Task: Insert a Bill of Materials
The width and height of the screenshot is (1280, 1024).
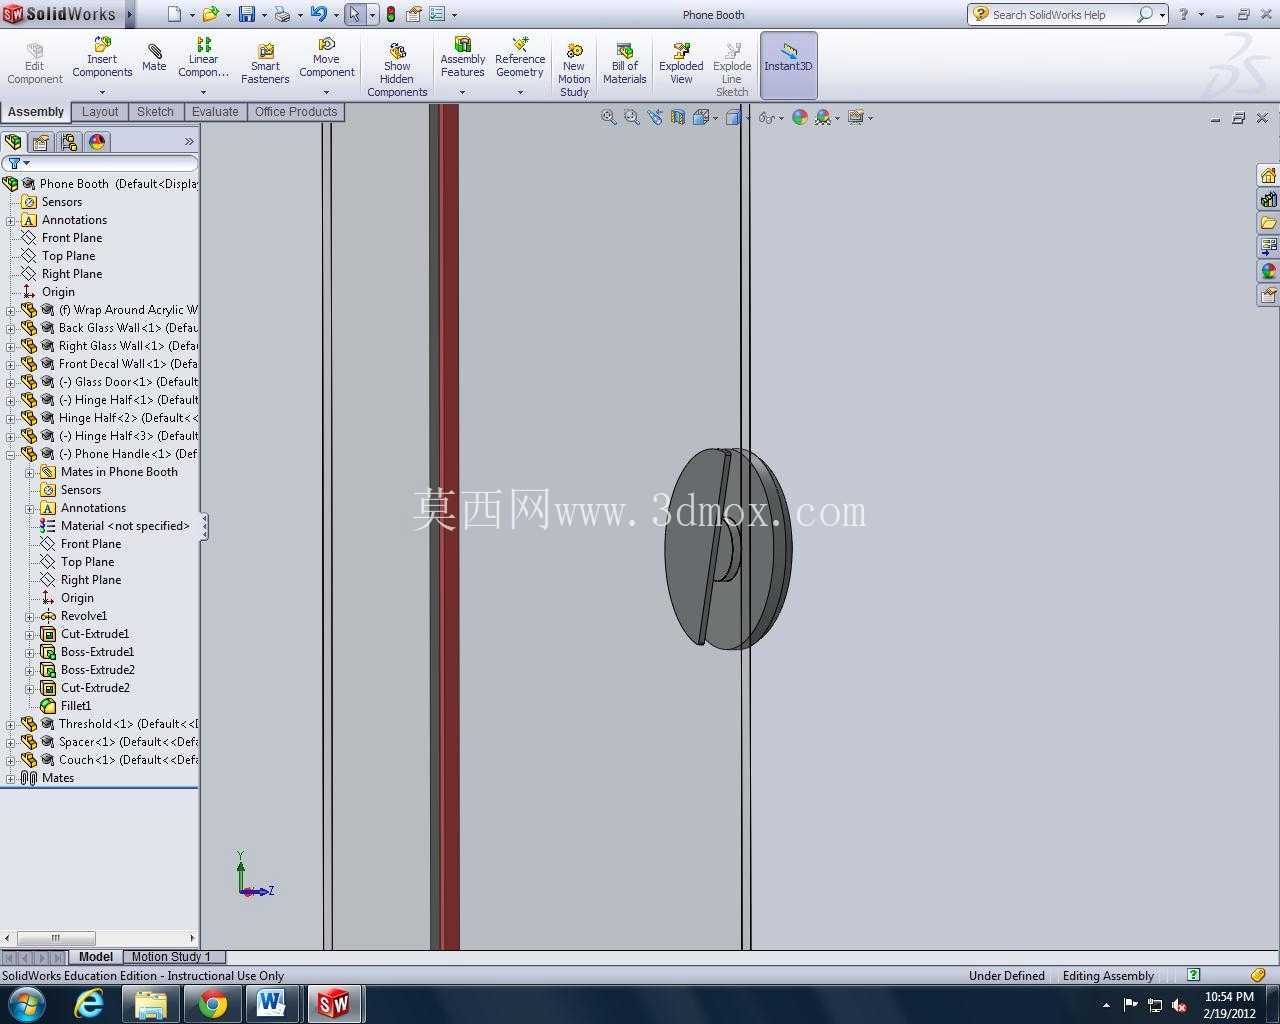Action: [x=625, y=64]
